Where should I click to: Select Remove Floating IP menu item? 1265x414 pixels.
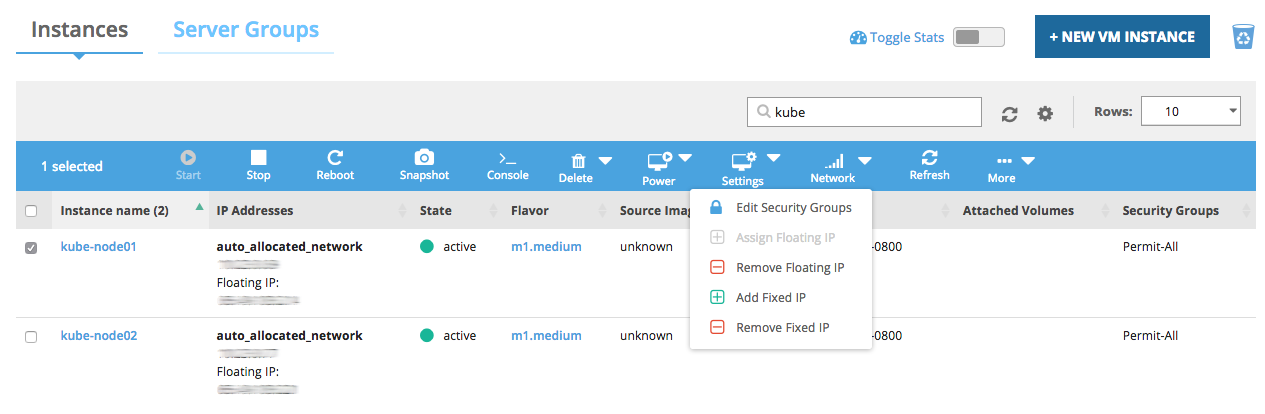tap(789, 268)
